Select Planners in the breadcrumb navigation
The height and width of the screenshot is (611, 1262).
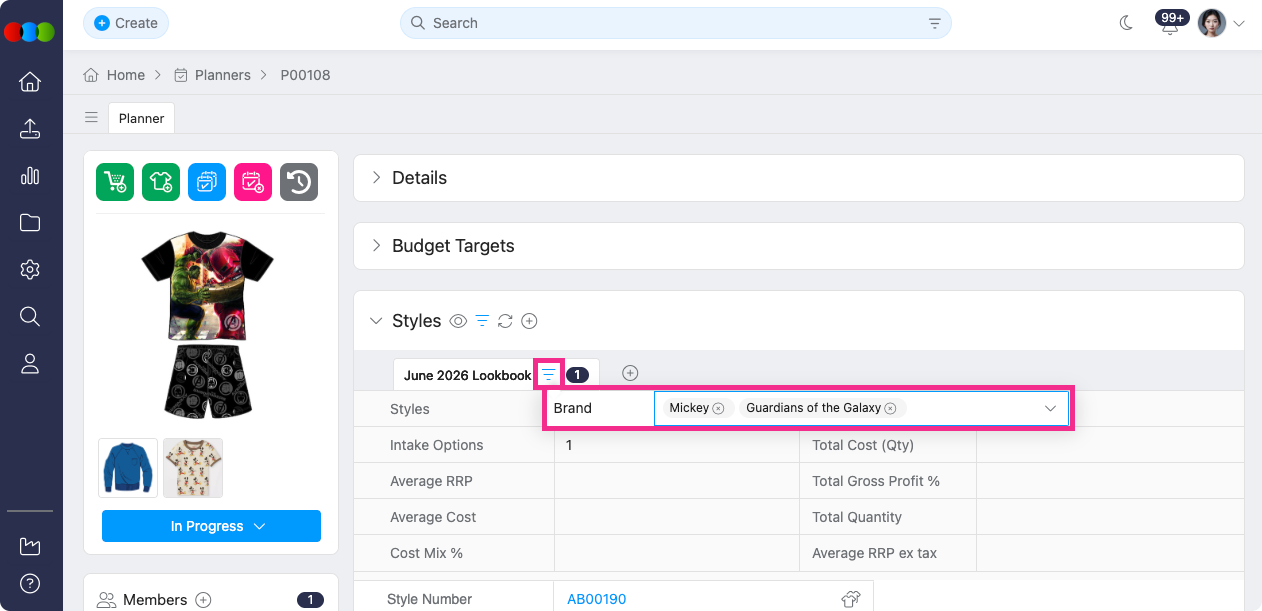click(x=222, y=74)
